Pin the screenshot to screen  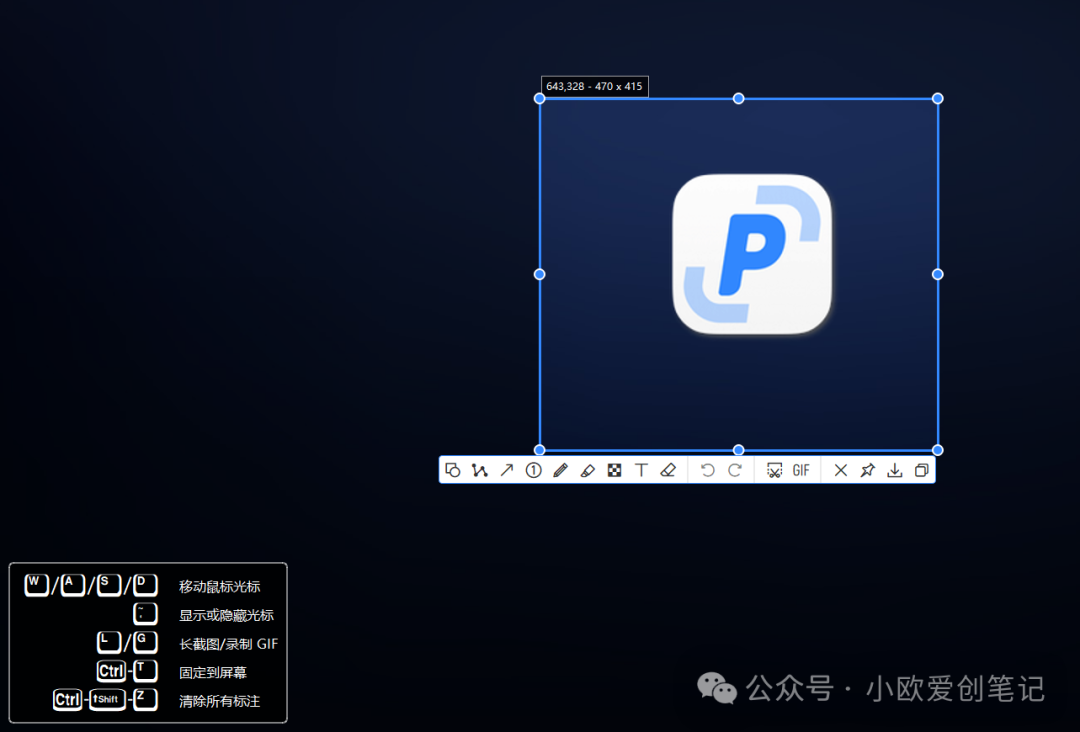(868, 470)
